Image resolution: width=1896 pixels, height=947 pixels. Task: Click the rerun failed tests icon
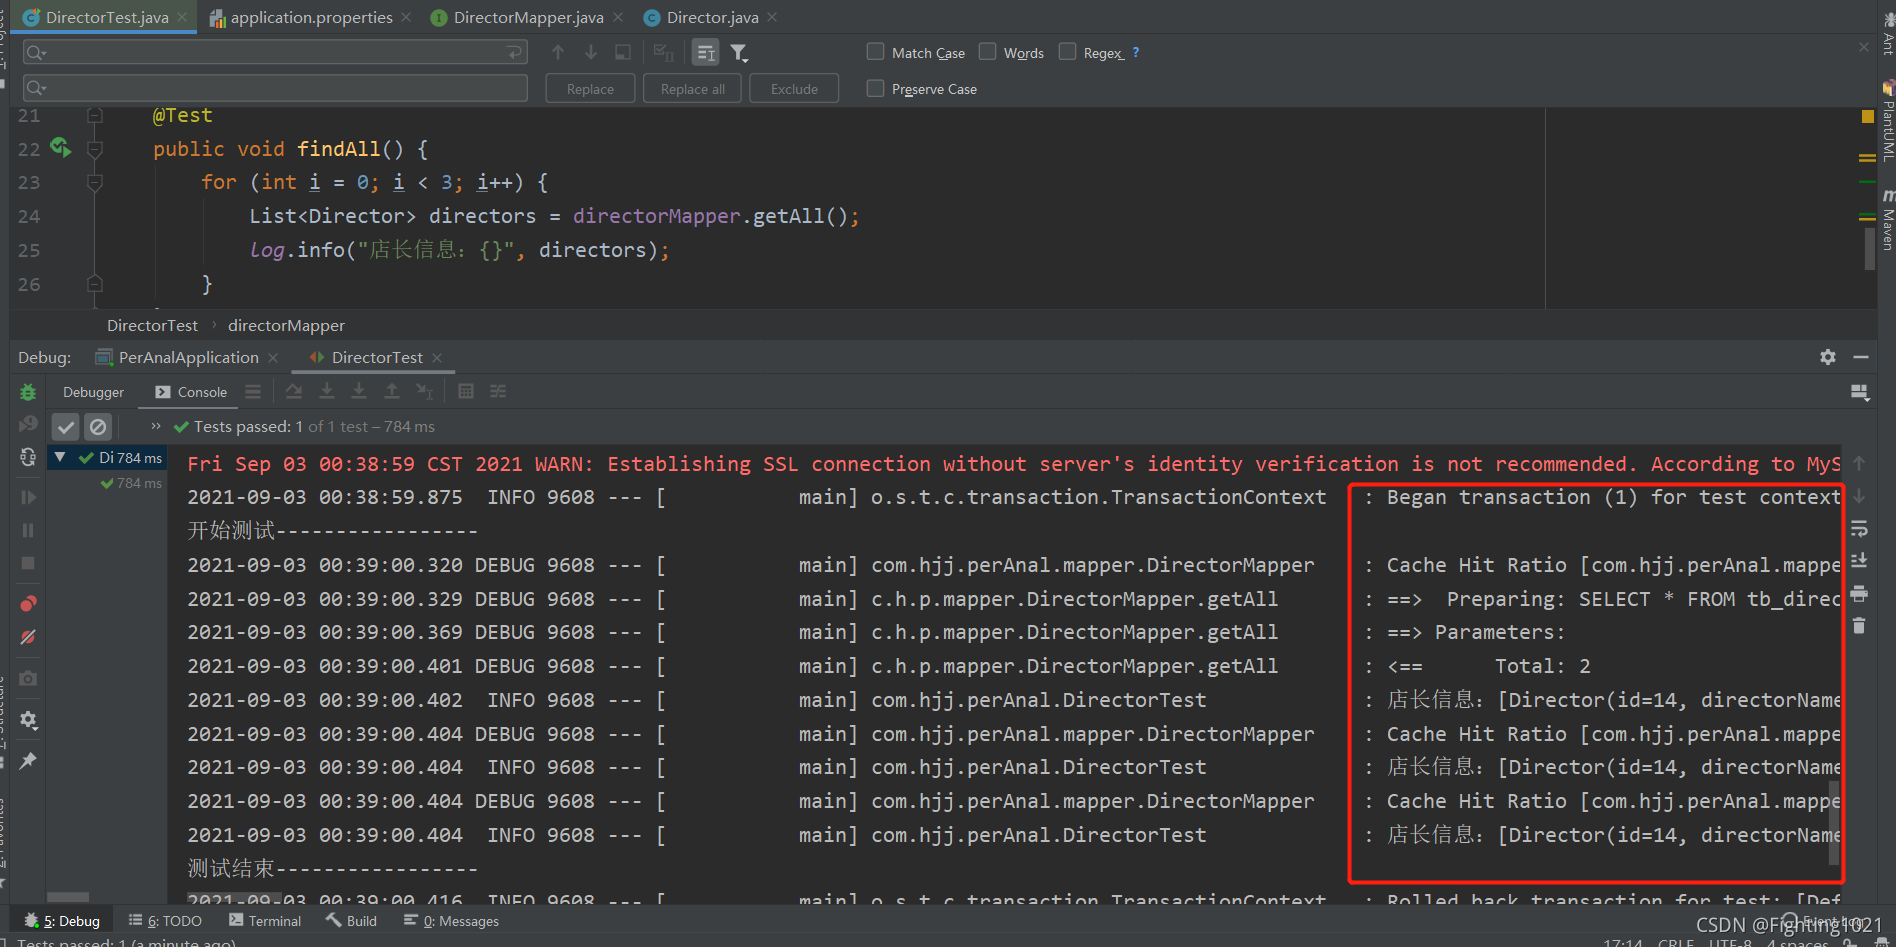point(28,424)
